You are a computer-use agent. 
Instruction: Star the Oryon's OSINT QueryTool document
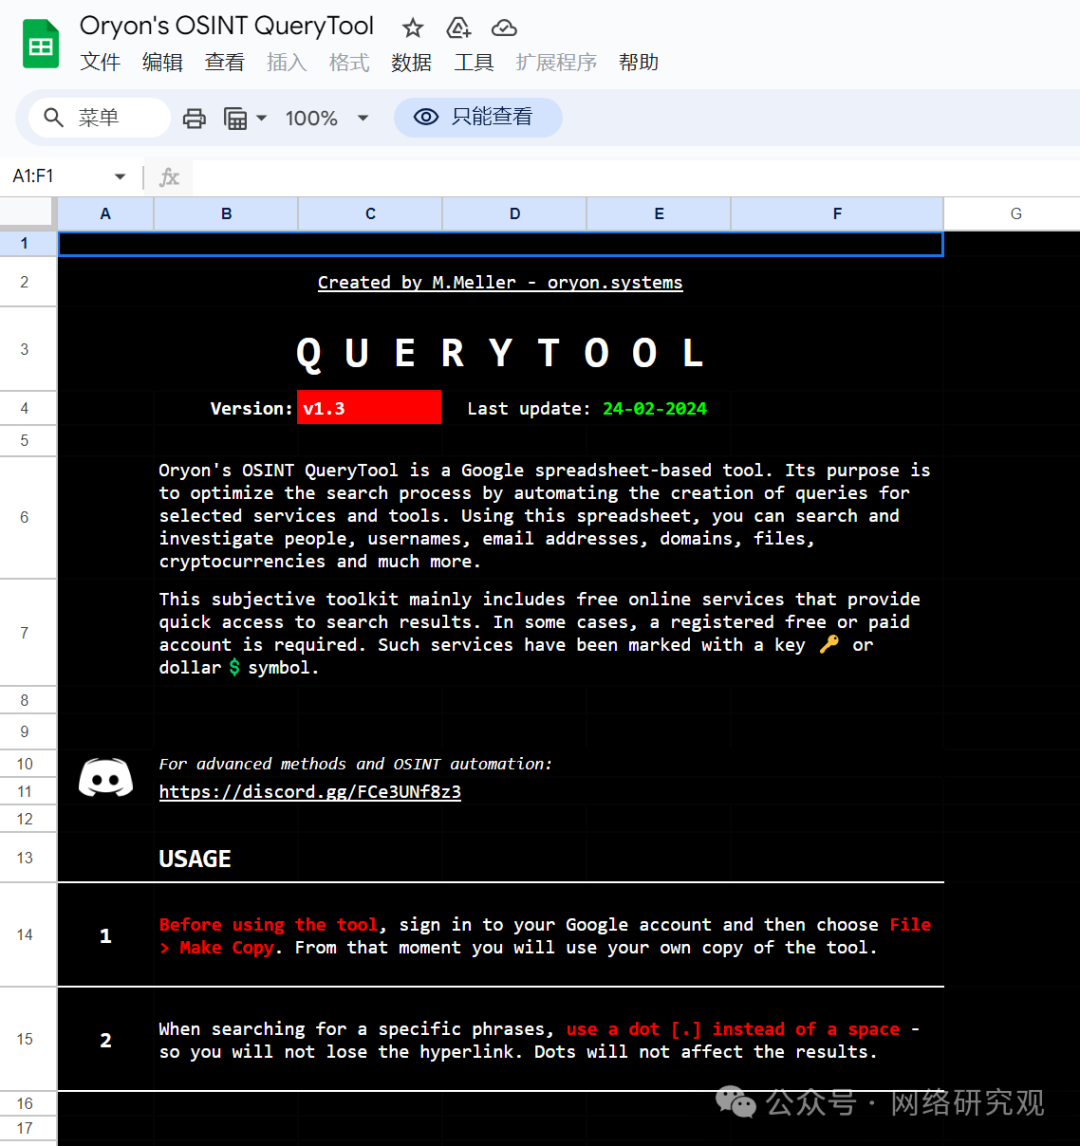click(413, 29)
